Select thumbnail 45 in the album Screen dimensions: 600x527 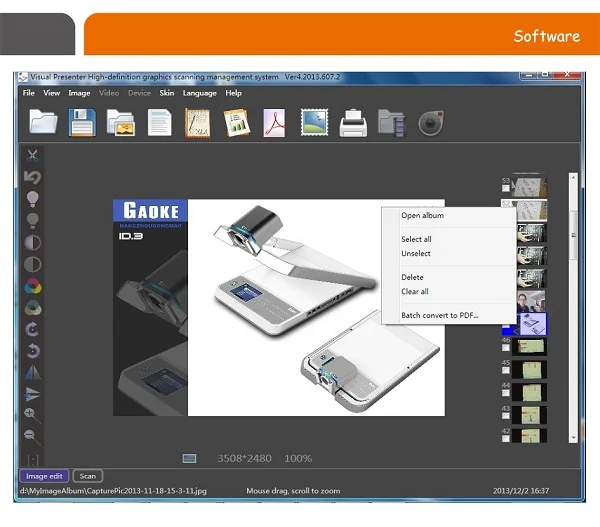(529, 370)
